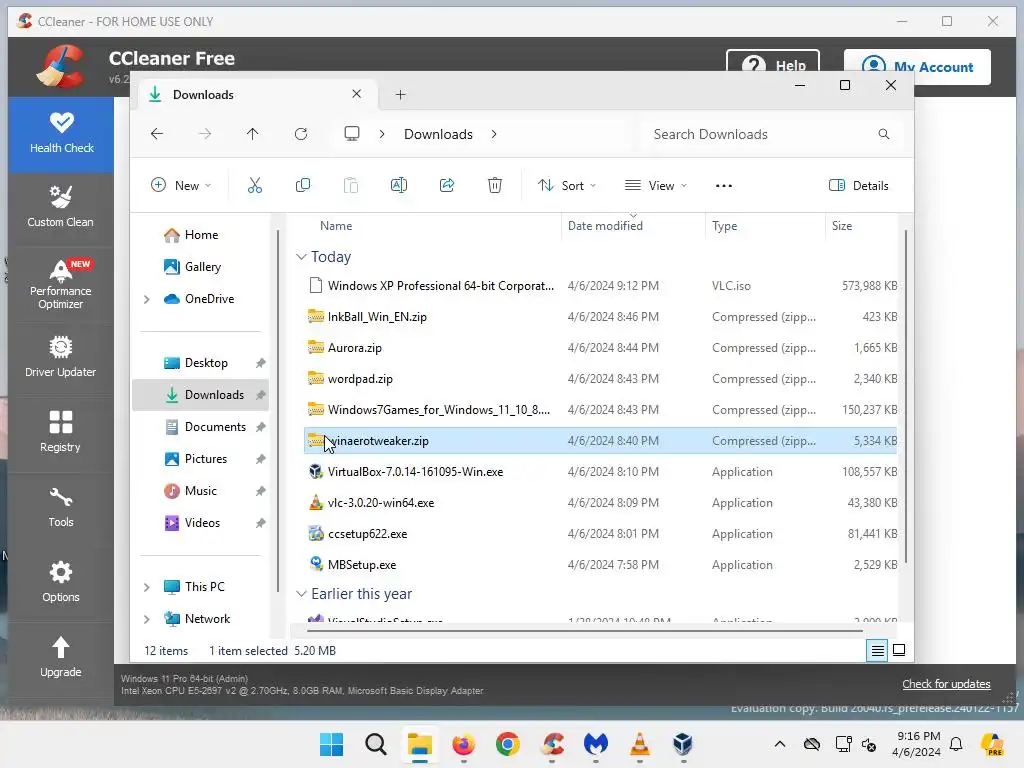
Task: Open the View dropdown
Action: (x=656, y=185)
